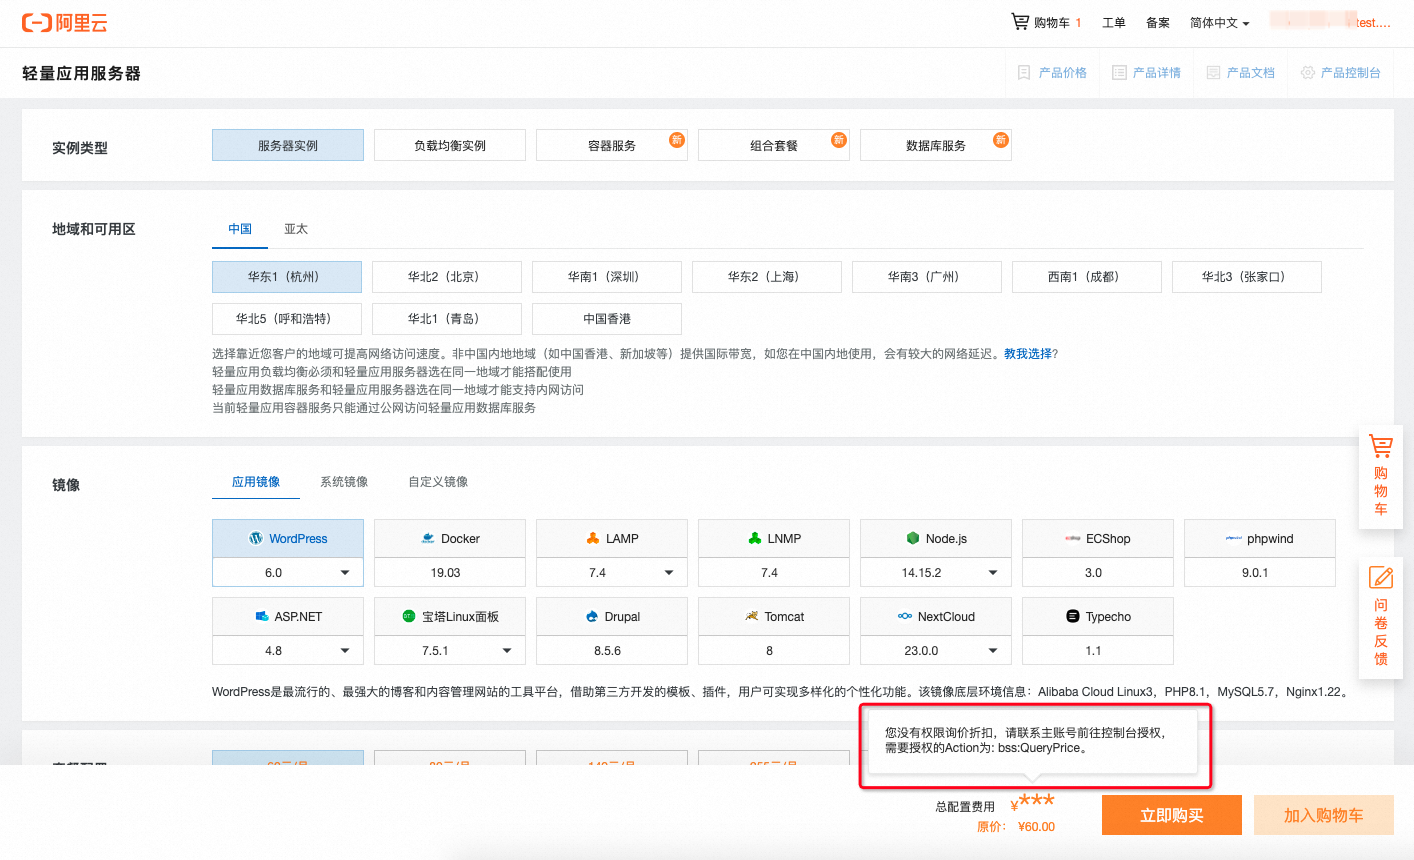
Task: Open ASP.NET version 4.8 dropdown
Action: coord(288,651)
